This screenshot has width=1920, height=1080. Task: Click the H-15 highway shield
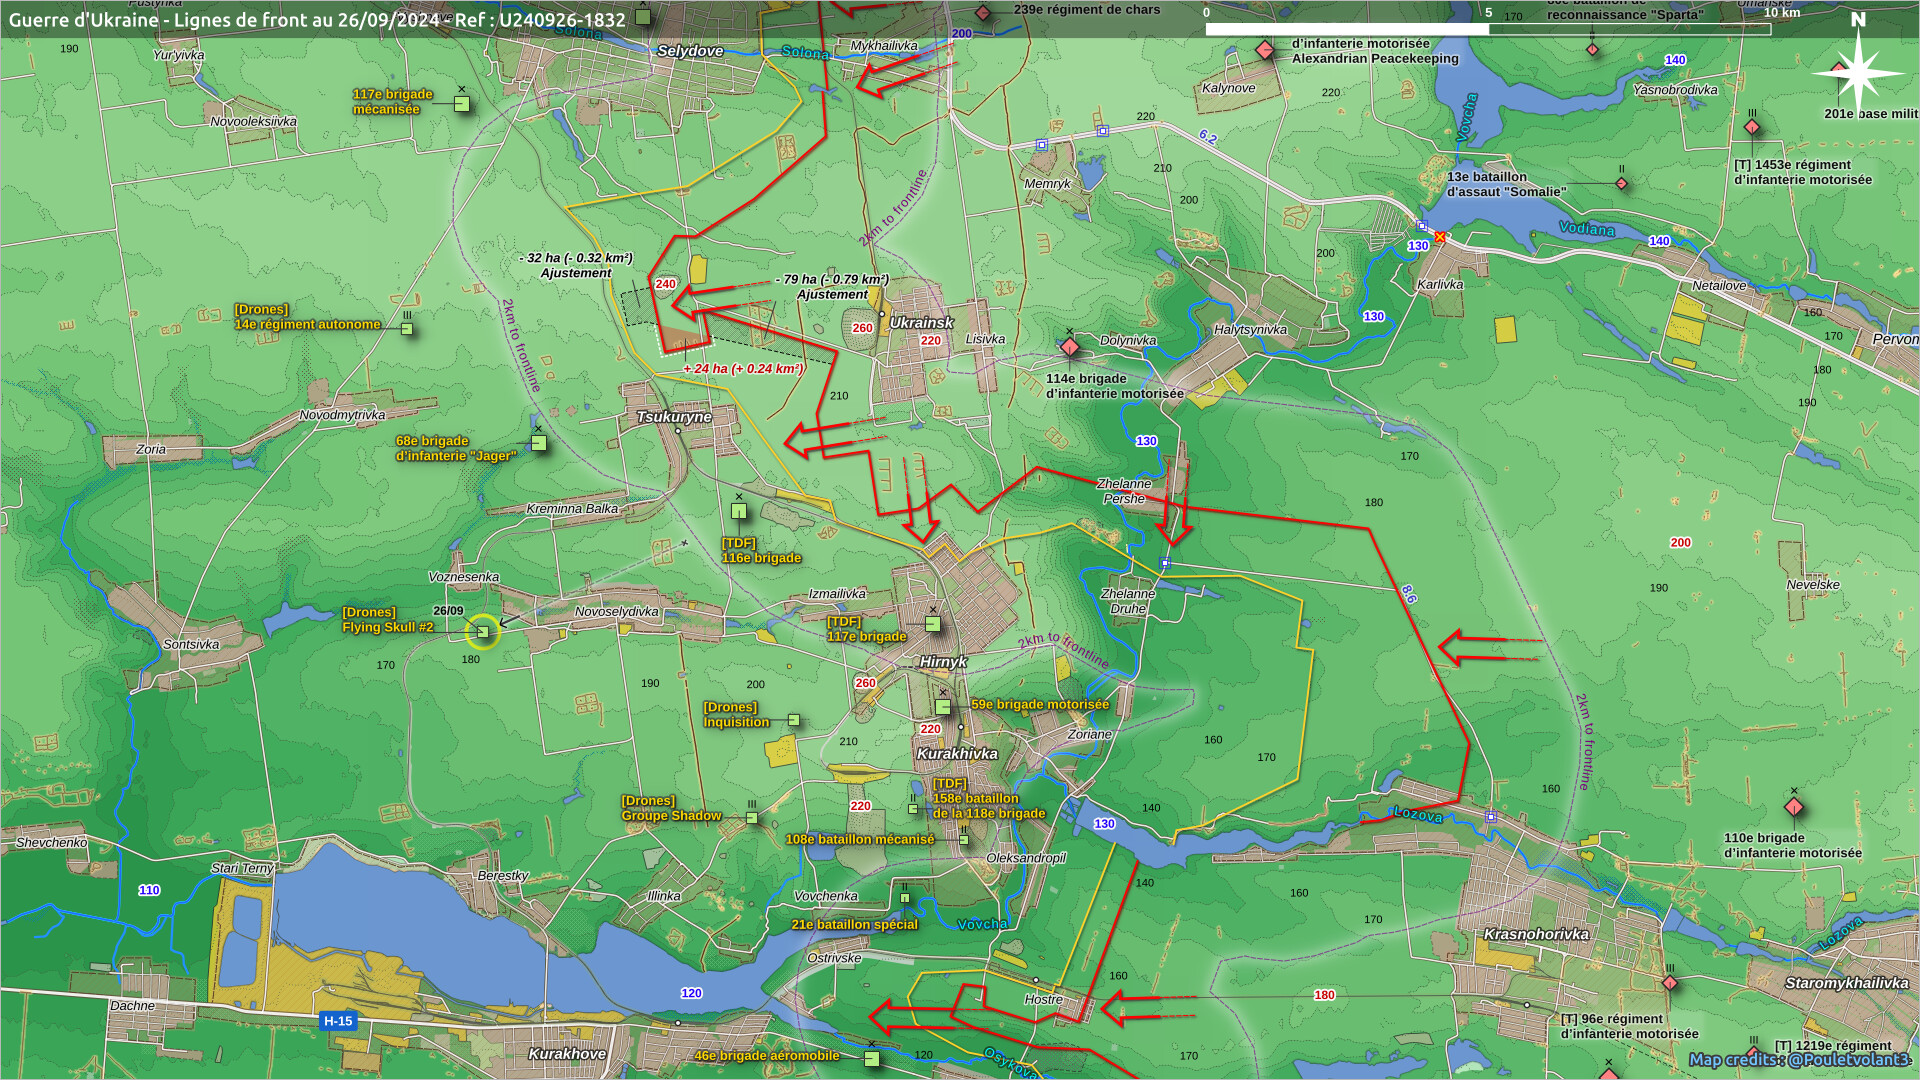coord(338,1021)
